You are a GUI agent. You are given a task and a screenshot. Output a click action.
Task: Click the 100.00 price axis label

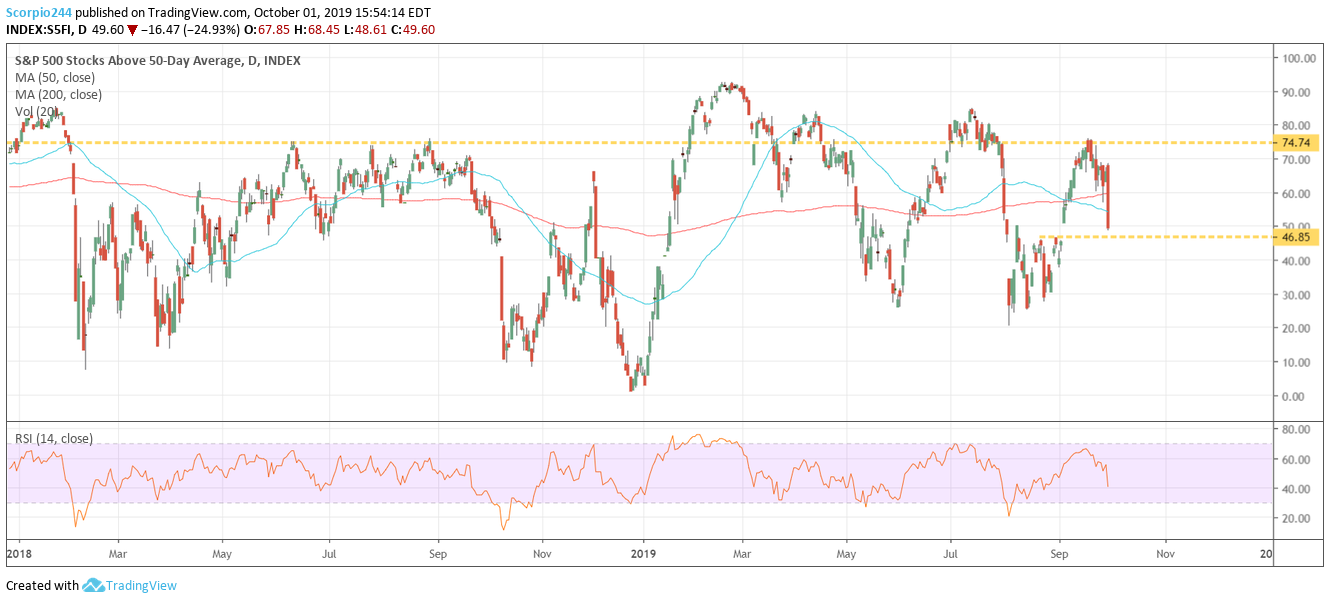coord(1300,59)
